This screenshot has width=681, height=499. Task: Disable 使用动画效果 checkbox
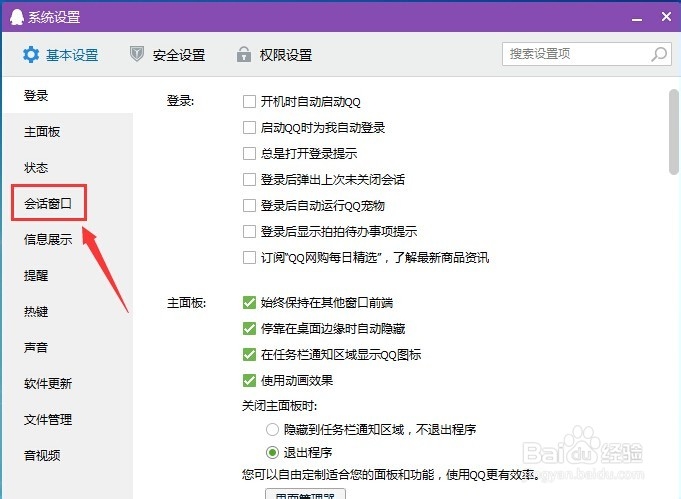click(249, 380)
